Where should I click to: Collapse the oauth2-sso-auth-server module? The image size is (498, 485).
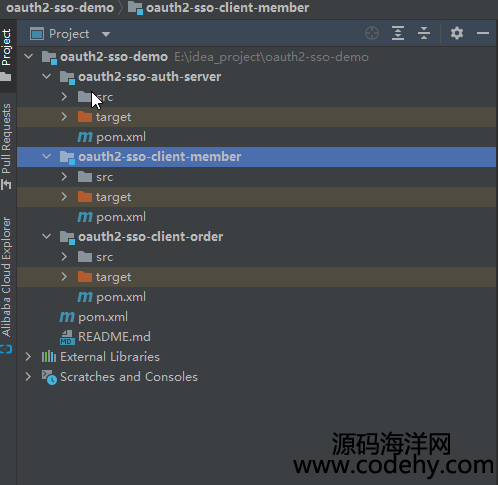pos(47,77)
